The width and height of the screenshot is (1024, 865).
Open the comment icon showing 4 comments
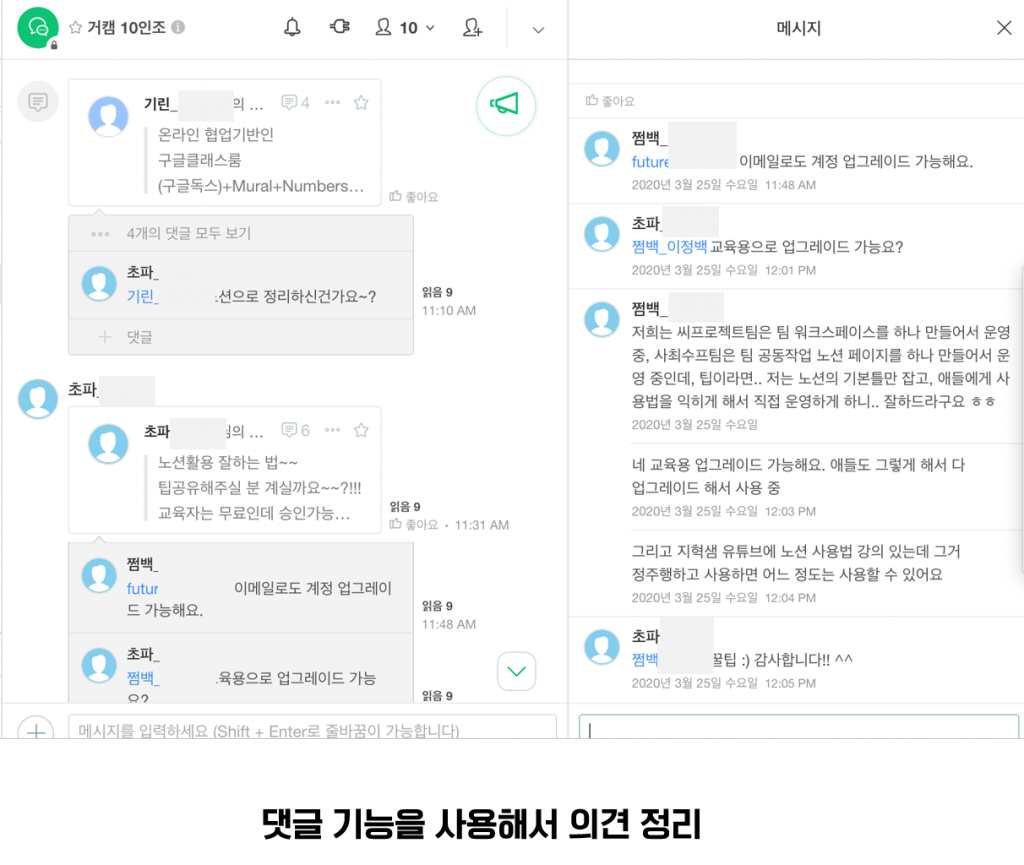click(295, 103)
